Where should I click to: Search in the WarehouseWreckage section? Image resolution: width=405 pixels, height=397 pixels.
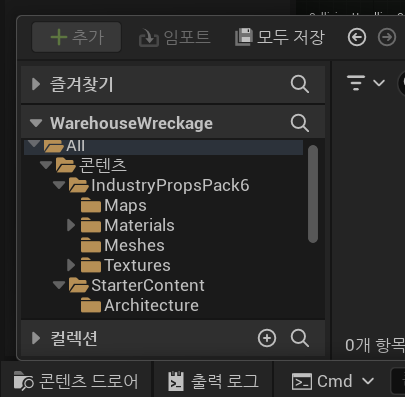pyautogui.click(x=299, y=123)
